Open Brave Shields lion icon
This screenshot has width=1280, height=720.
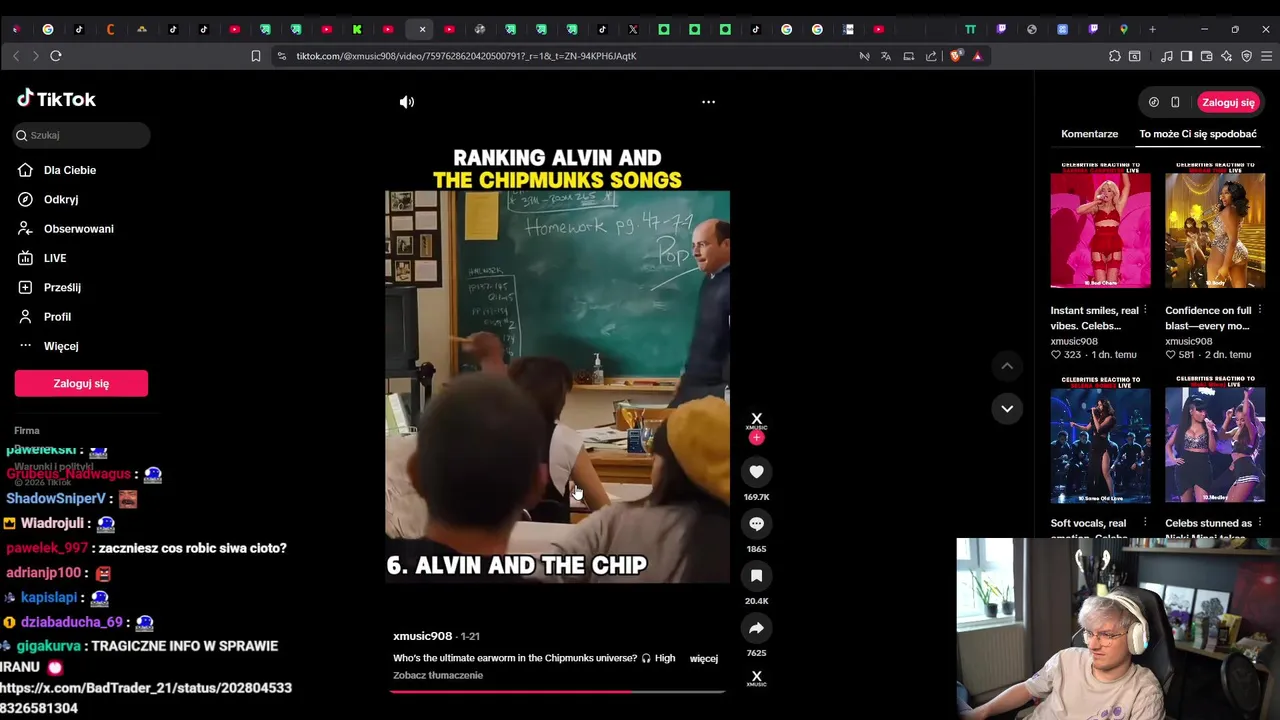956,56
